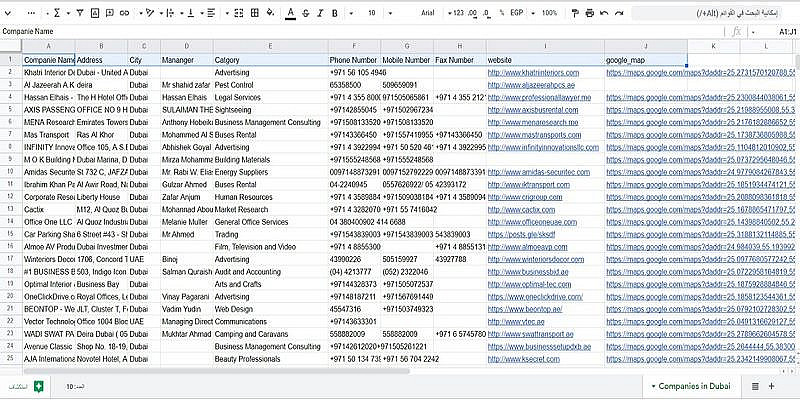
Task: Select the Camping and Caravans cell
Action: click(x=271, y=334)
